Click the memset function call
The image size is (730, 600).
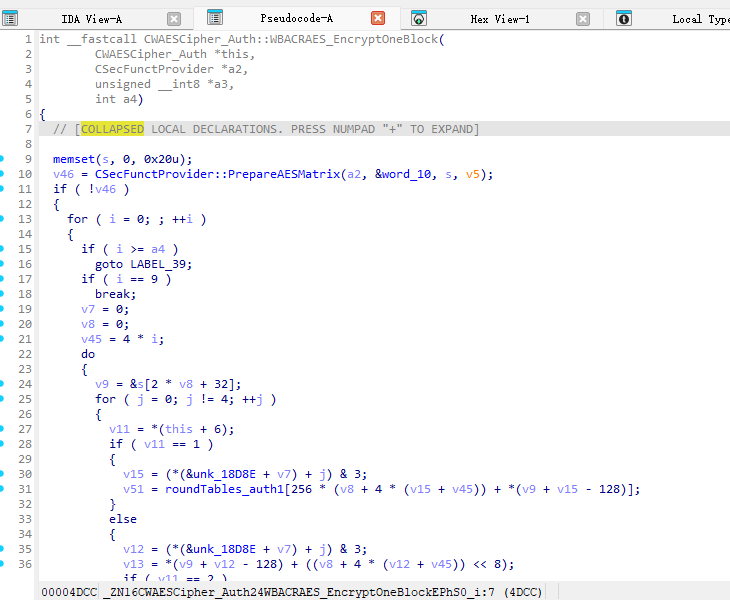pyautogui.click(x=74, y=159)
